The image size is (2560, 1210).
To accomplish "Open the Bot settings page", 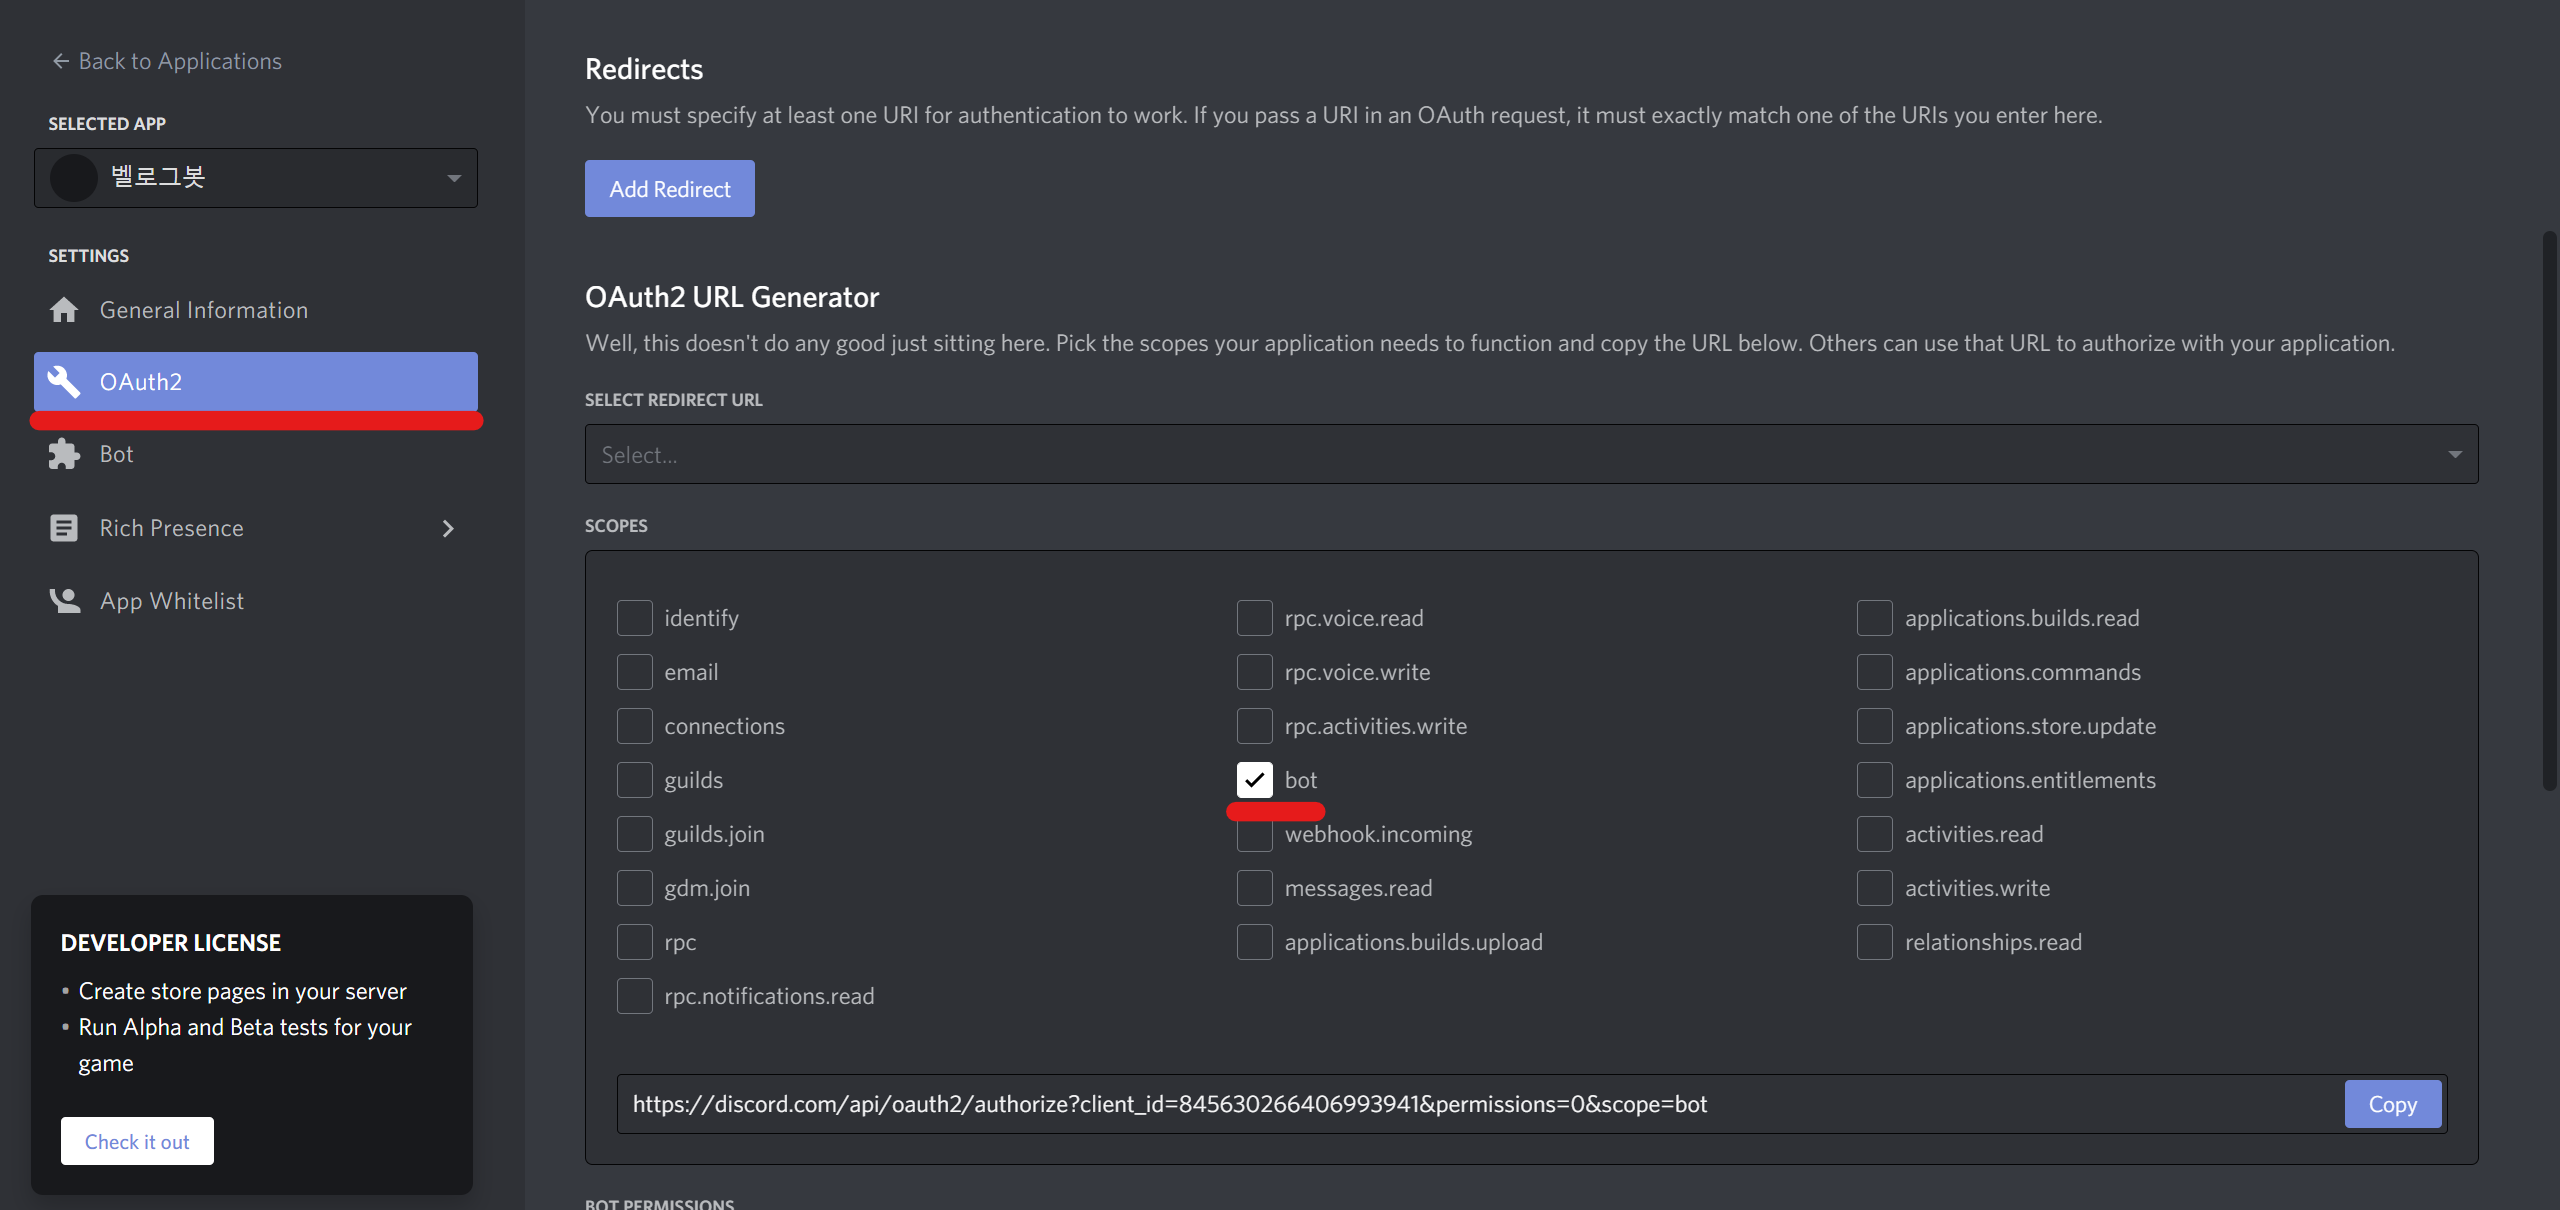I will (115, 453).
